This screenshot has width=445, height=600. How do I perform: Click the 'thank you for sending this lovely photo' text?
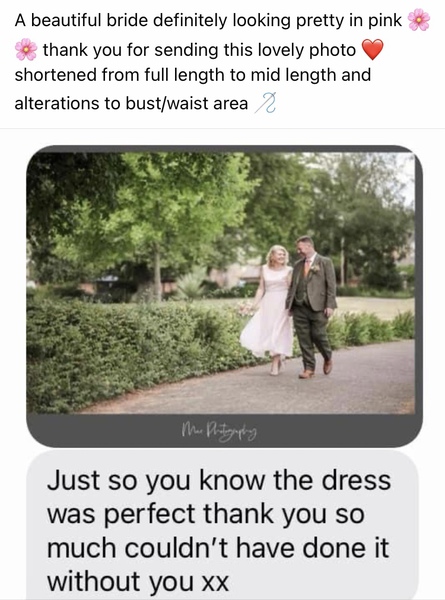click(199, 50)
